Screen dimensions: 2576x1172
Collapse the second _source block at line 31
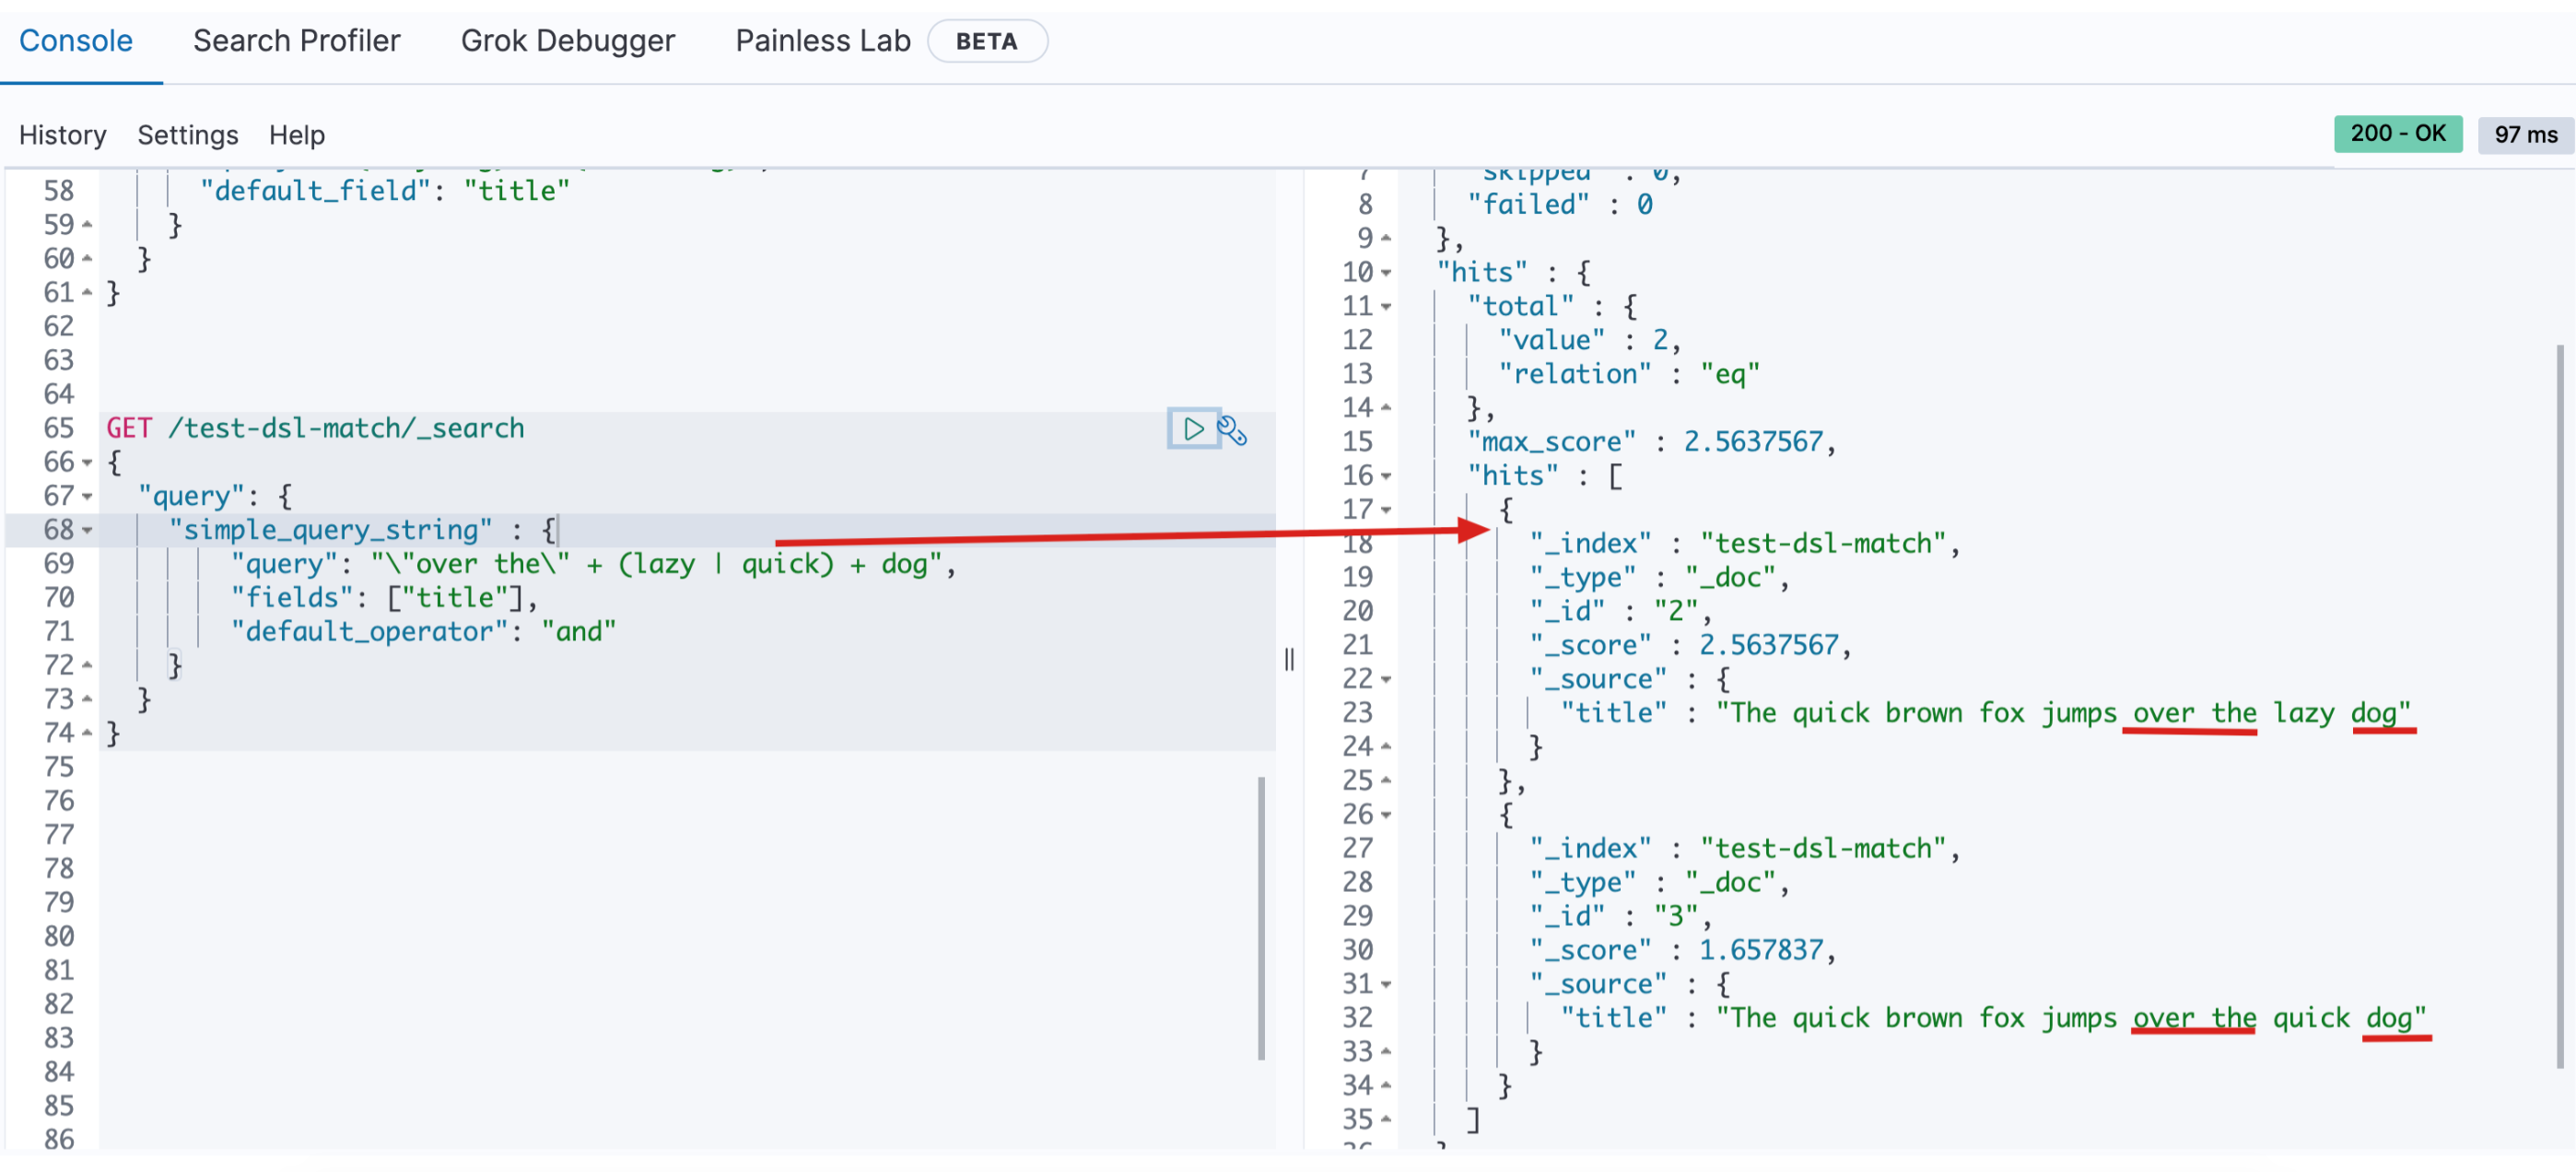(1386, 985)
